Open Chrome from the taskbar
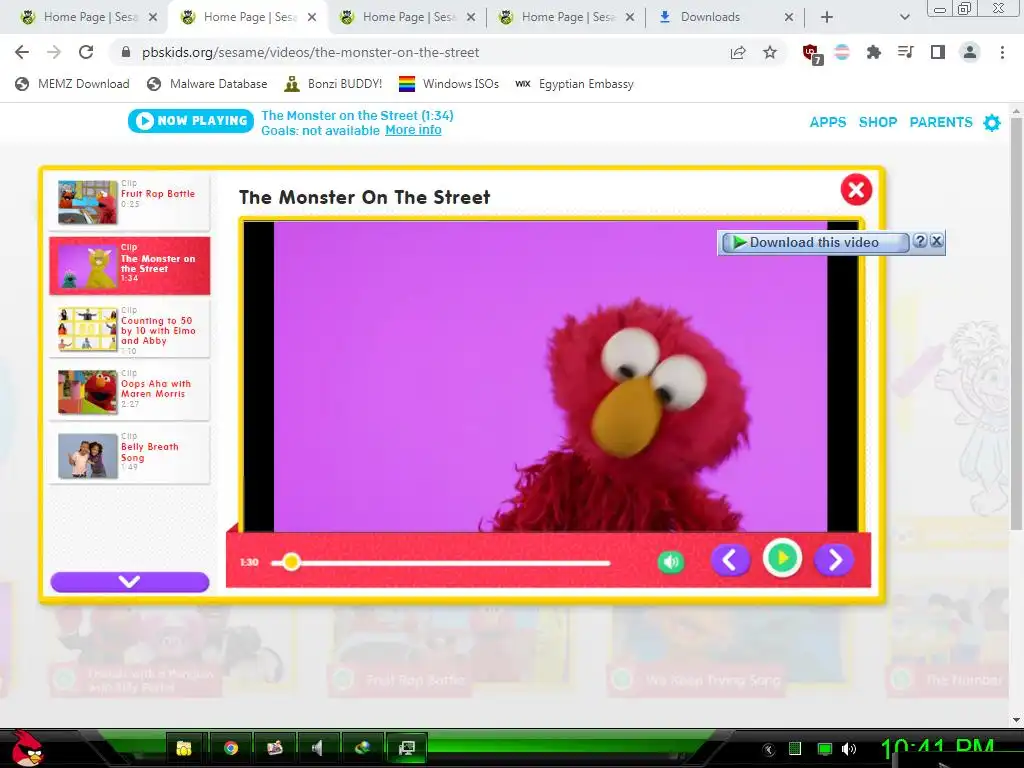The height and width of the screenshot is (768, 1024). [x=231, y=748]
